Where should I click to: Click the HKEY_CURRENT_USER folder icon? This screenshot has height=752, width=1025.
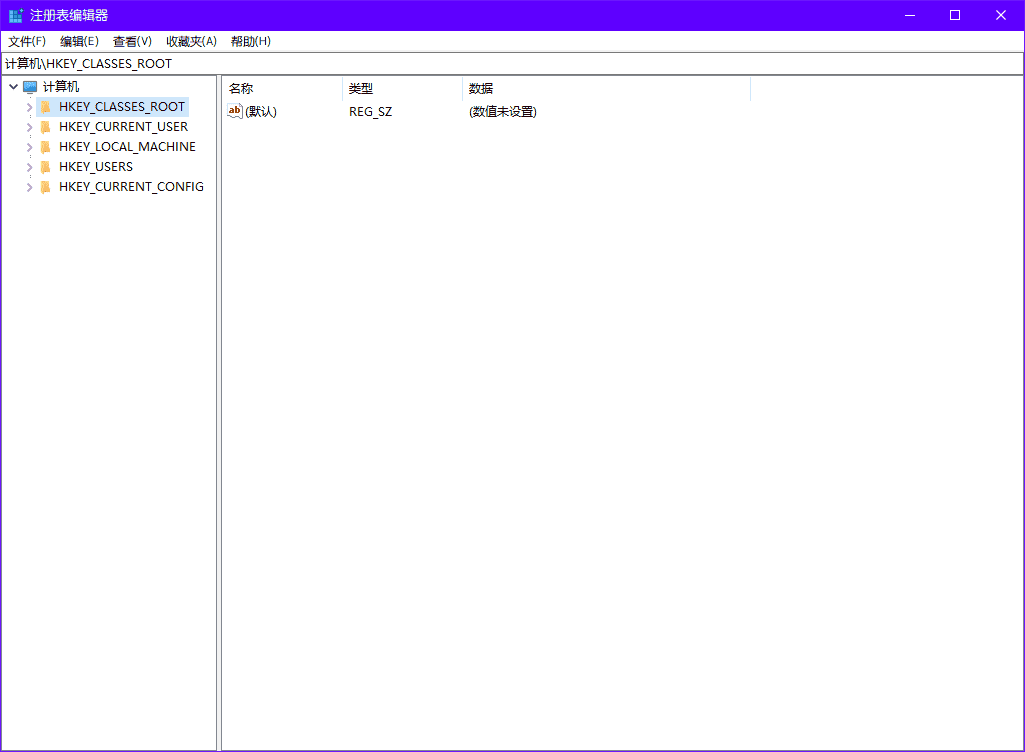tap(45, 127)
